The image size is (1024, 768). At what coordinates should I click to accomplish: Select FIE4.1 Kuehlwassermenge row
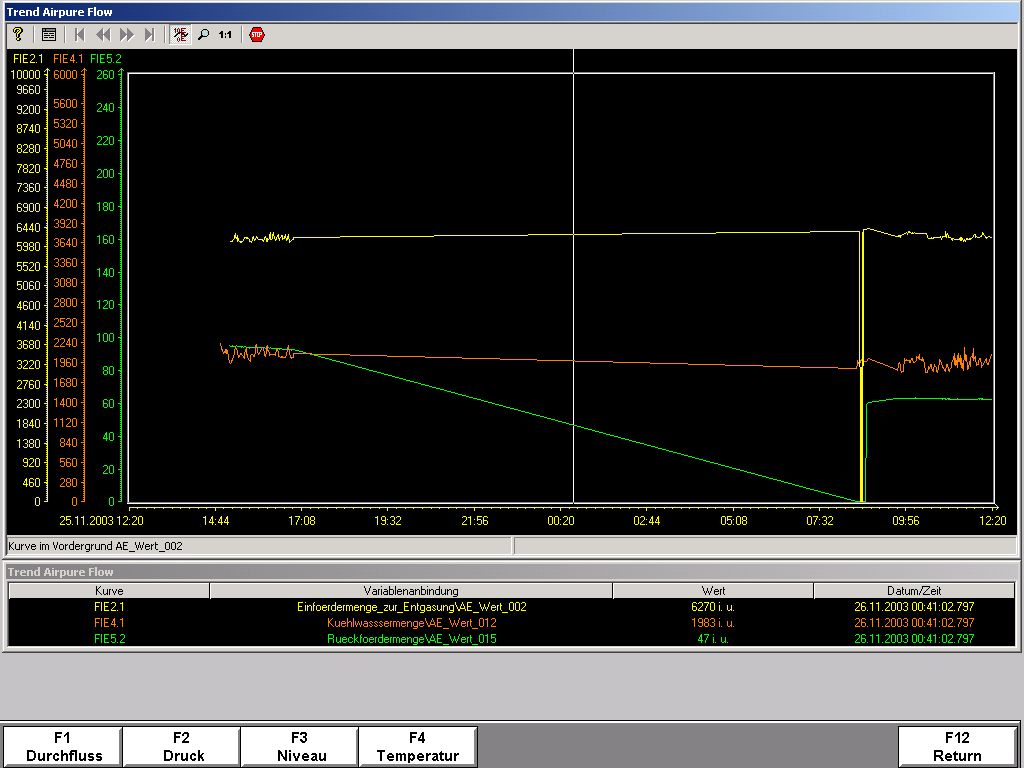[x=411, y=623]
